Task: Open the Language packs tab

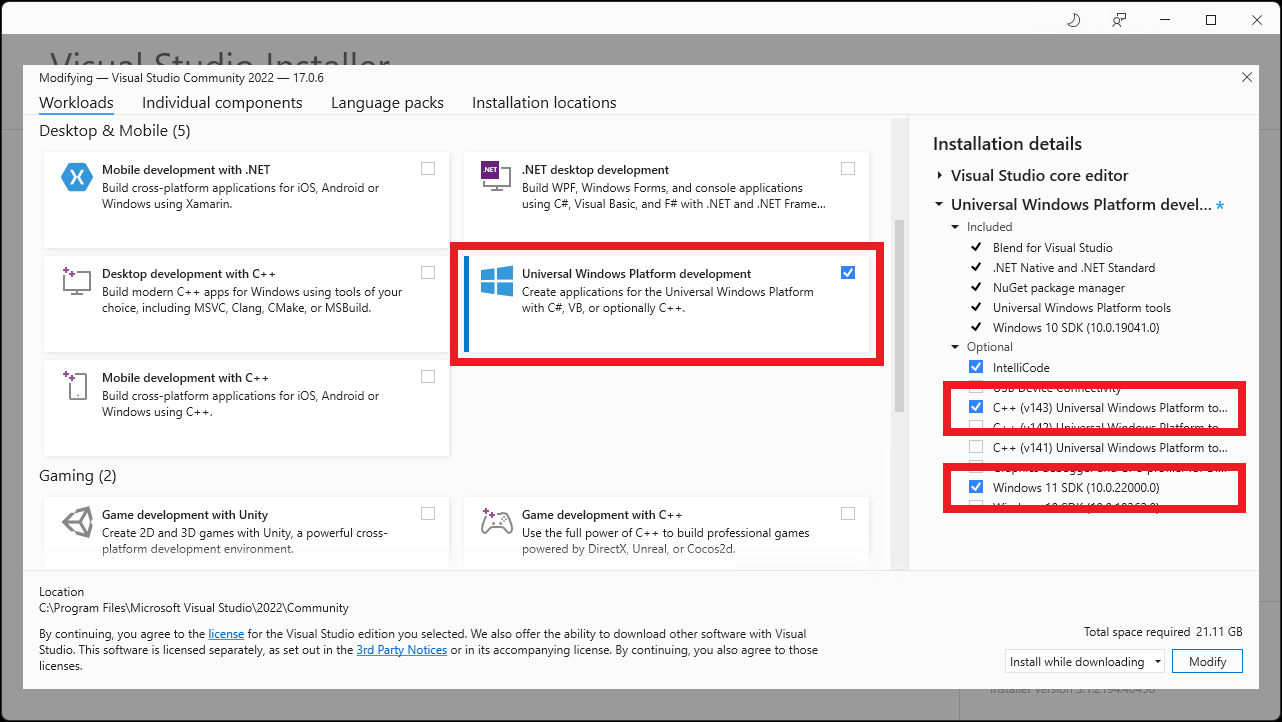Action: (x=387, y=103)
